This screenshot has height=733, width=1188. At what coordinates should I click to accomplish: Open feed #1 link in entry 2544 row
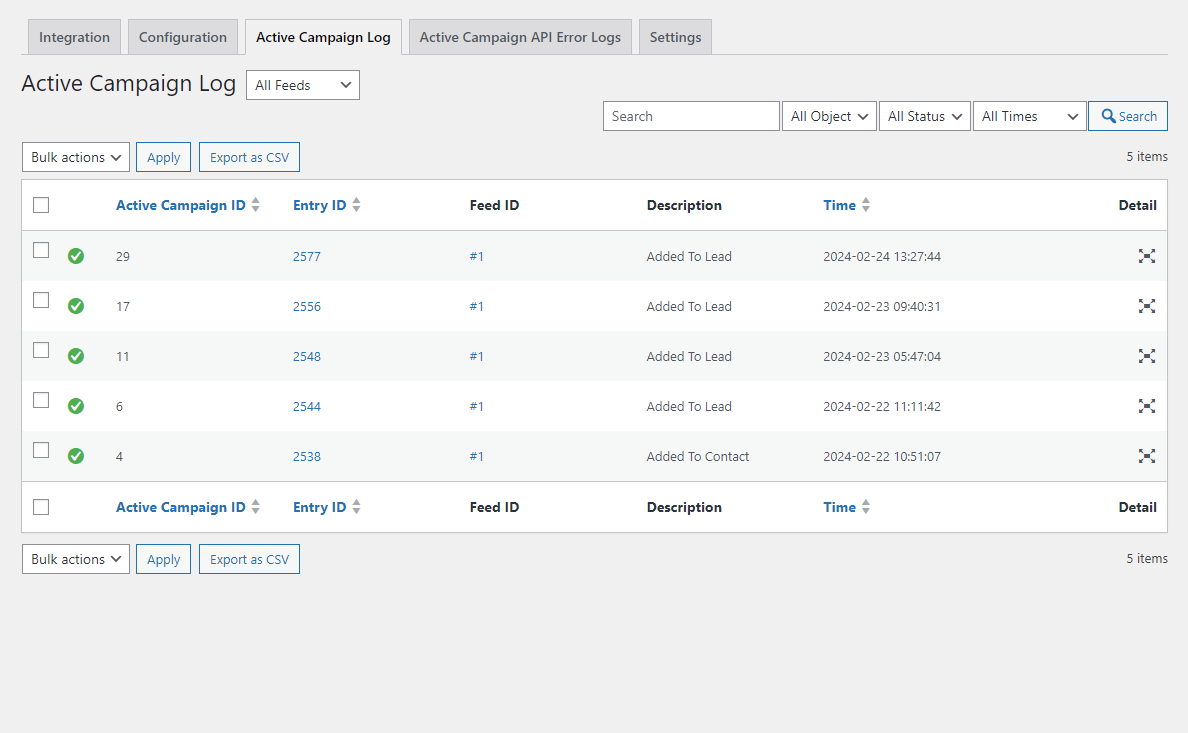pyautogui.click(x=477, y=406)
